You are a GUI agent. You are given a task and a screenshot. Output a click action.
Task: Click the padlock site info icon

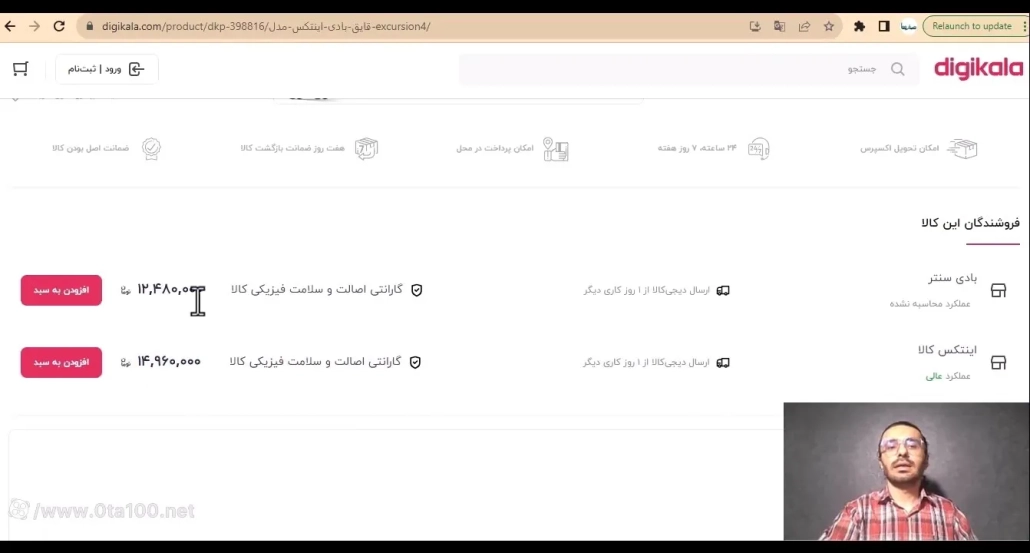point(90,26)
